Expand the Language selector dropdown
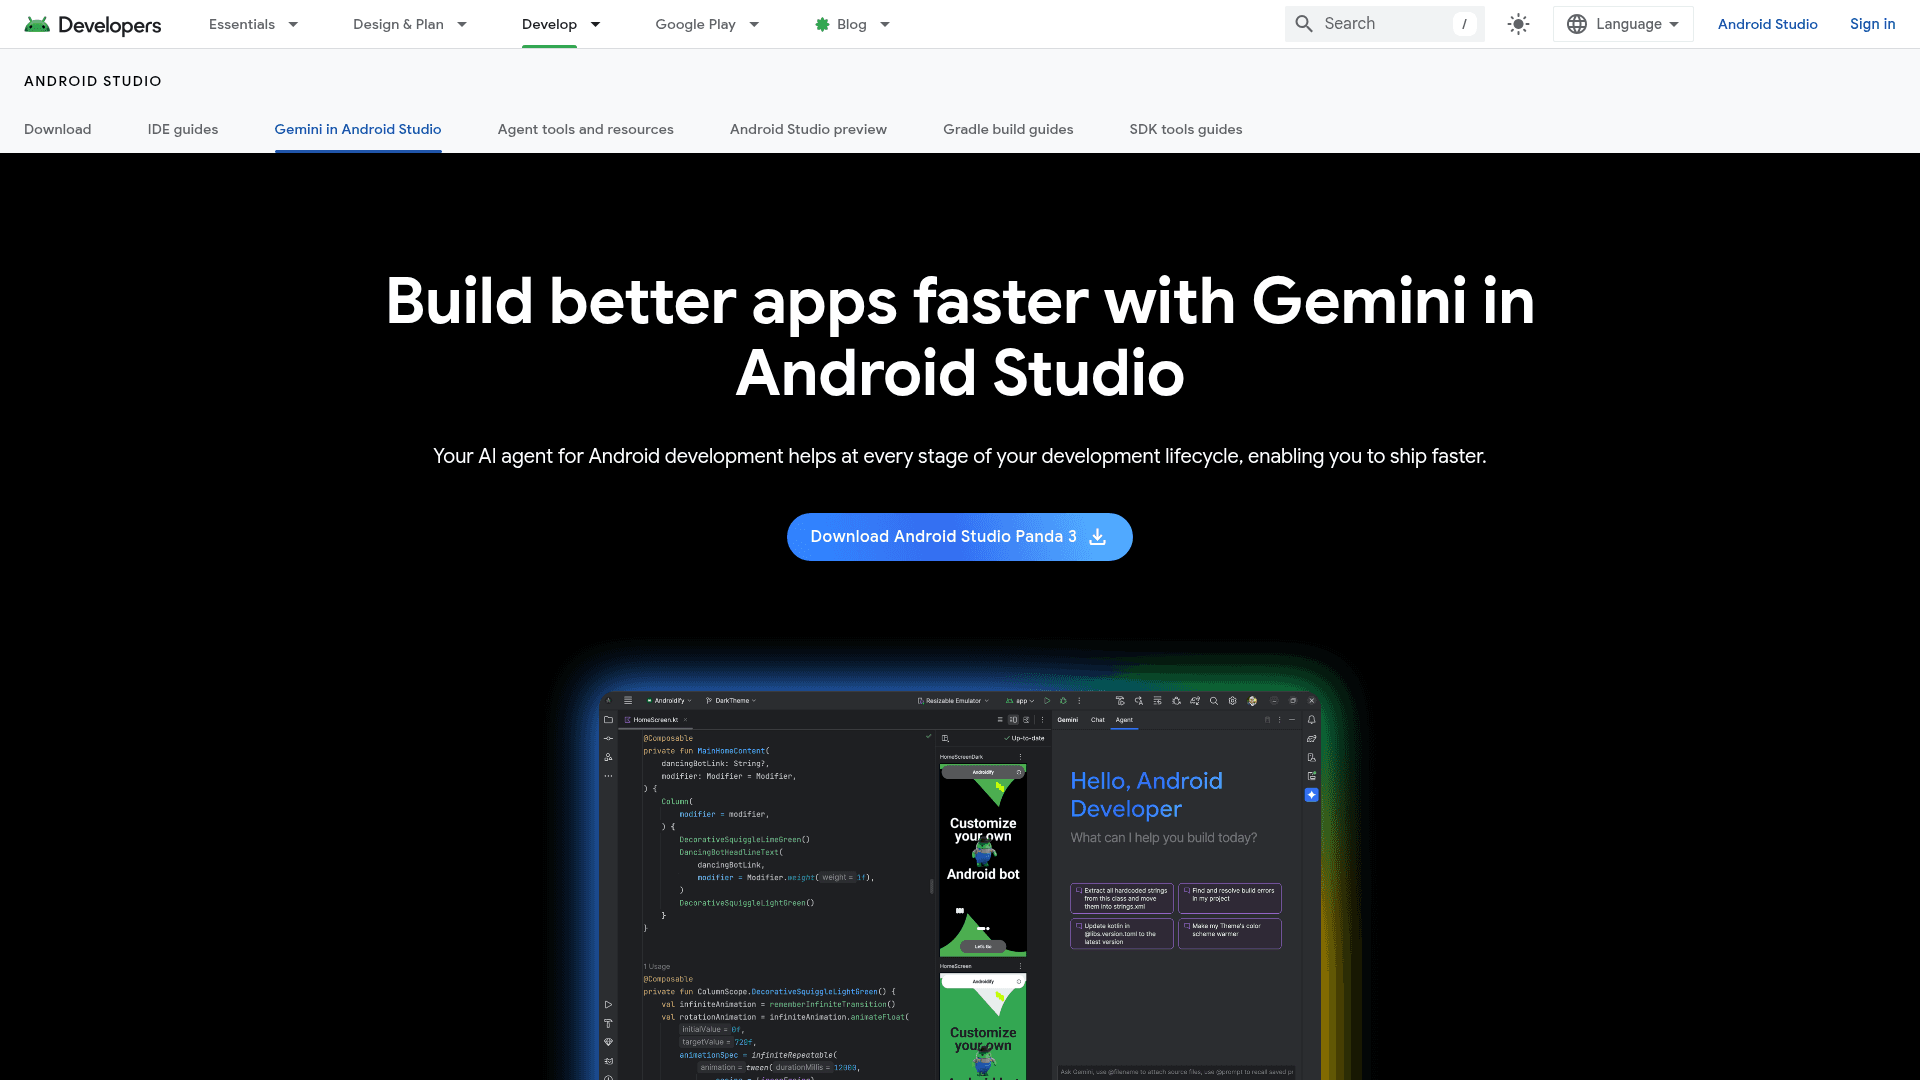The image size is (1920, 1080). 1622,23
